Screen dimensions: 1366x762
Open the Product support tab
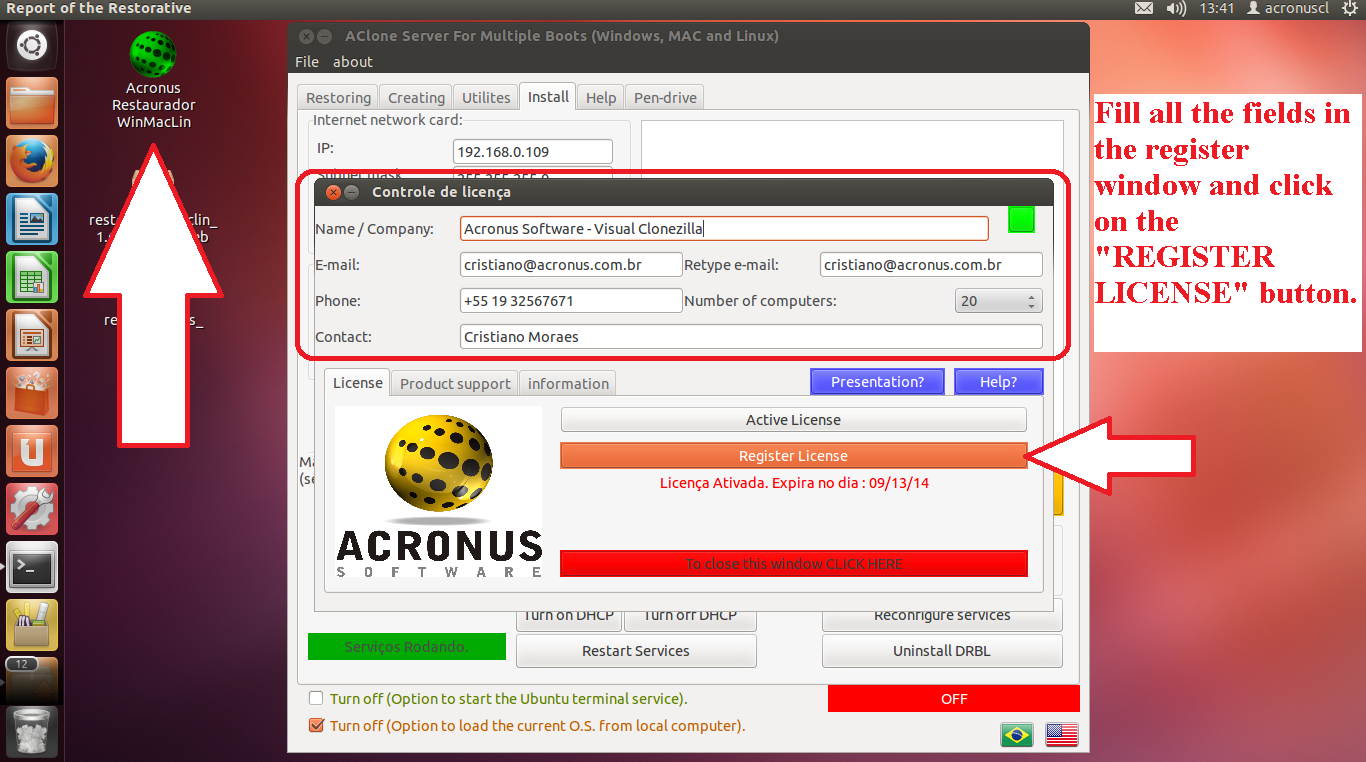pyautogui.click(x=456, y=384)
